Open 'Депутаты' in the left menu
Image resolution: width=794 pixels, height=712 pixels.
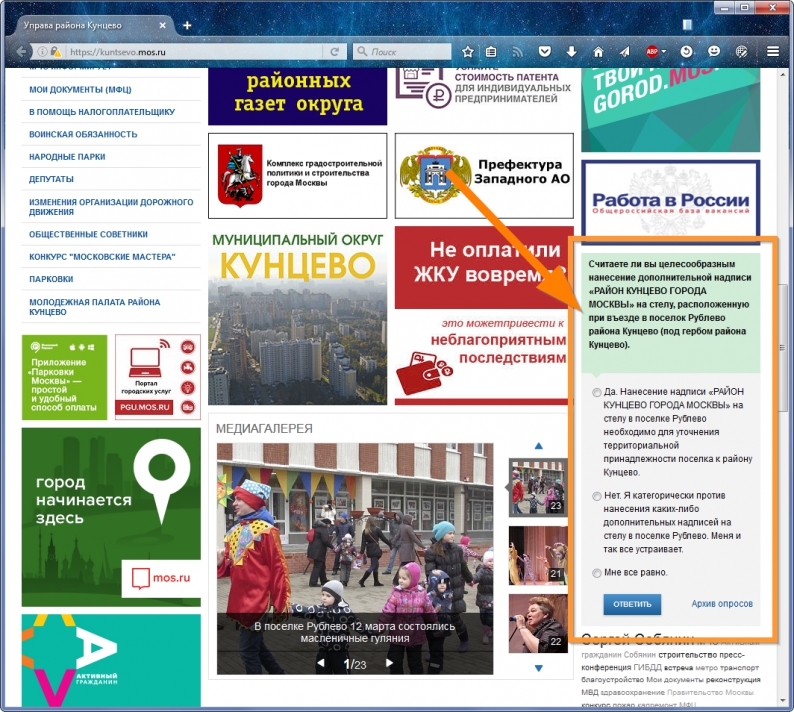point(51,179)
